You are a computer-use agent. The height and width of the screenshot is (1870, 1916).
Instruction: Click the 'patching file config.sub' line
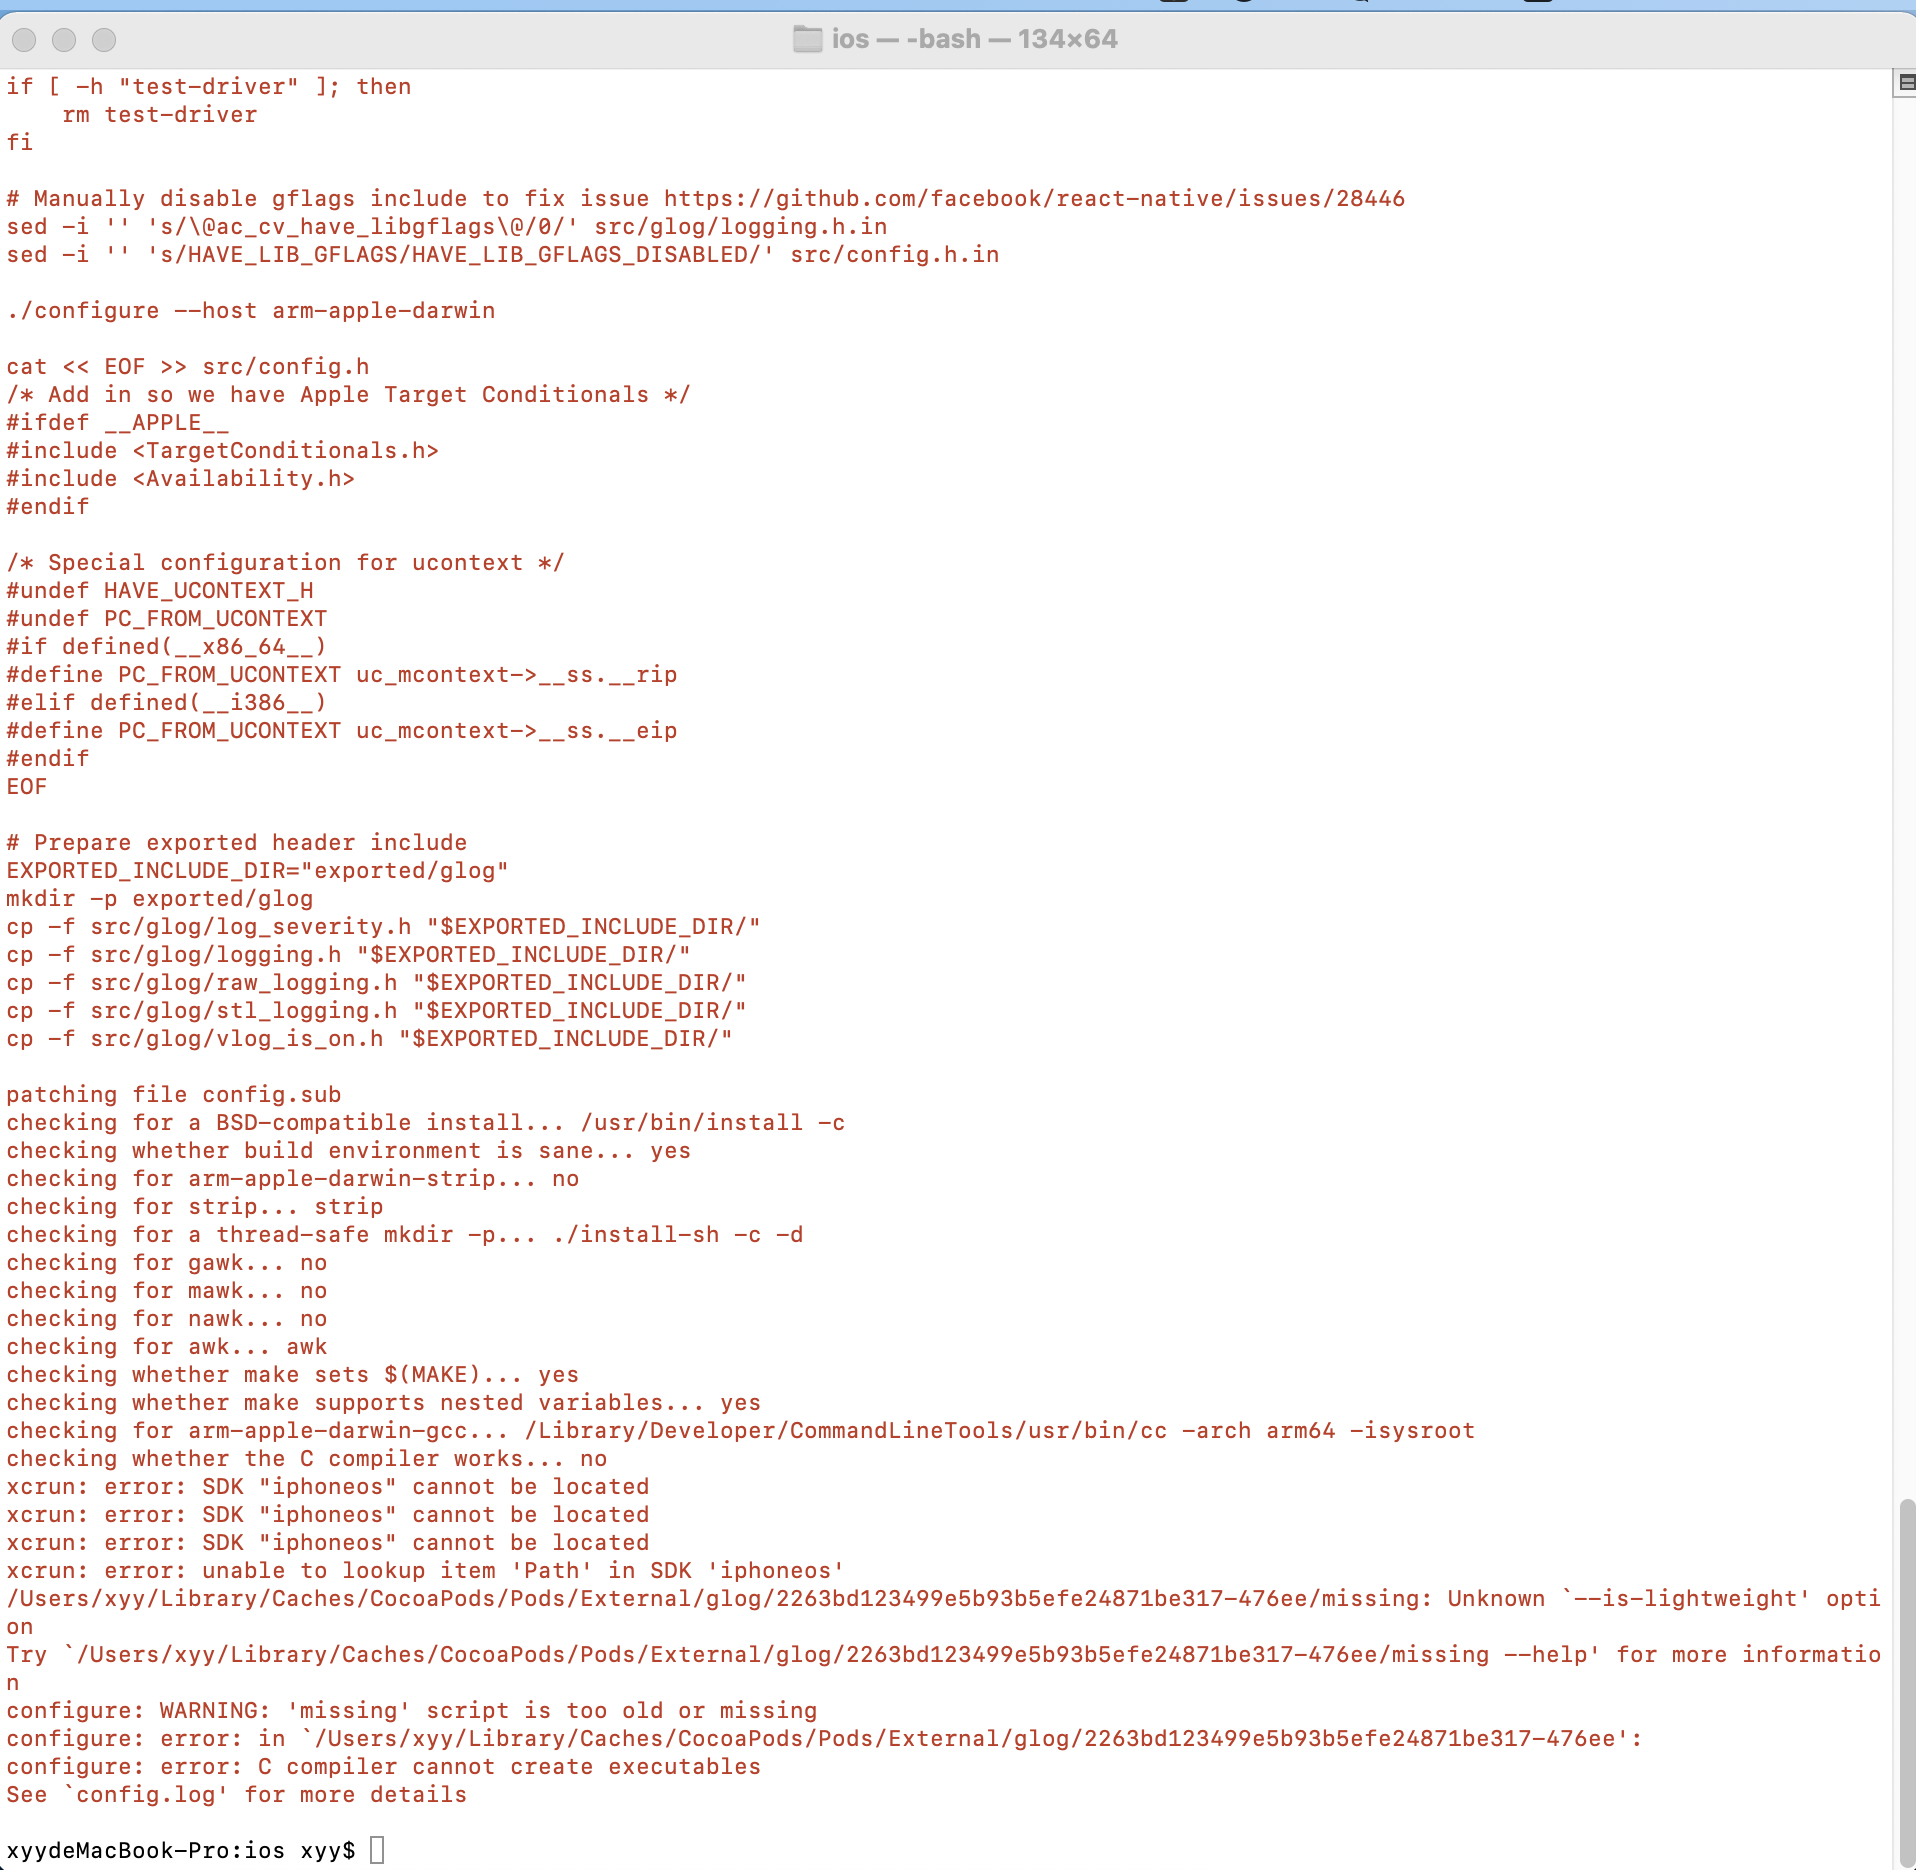[174, 1094]
